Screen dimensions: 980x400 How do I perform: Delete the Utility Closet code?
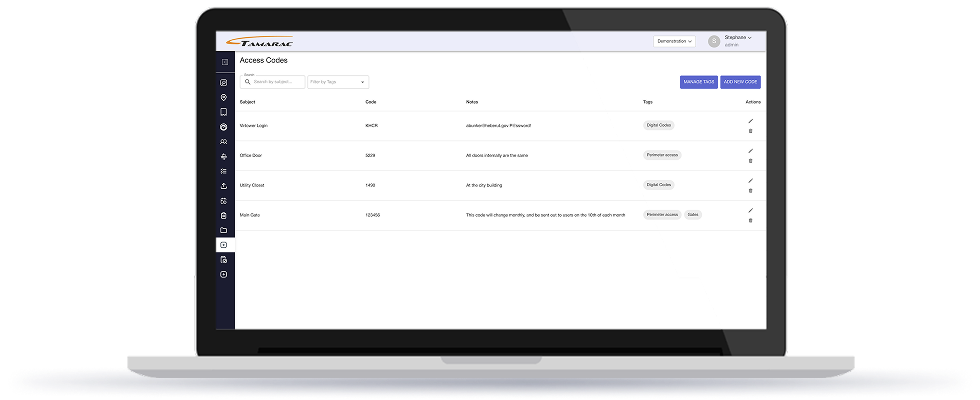point(751,191)
